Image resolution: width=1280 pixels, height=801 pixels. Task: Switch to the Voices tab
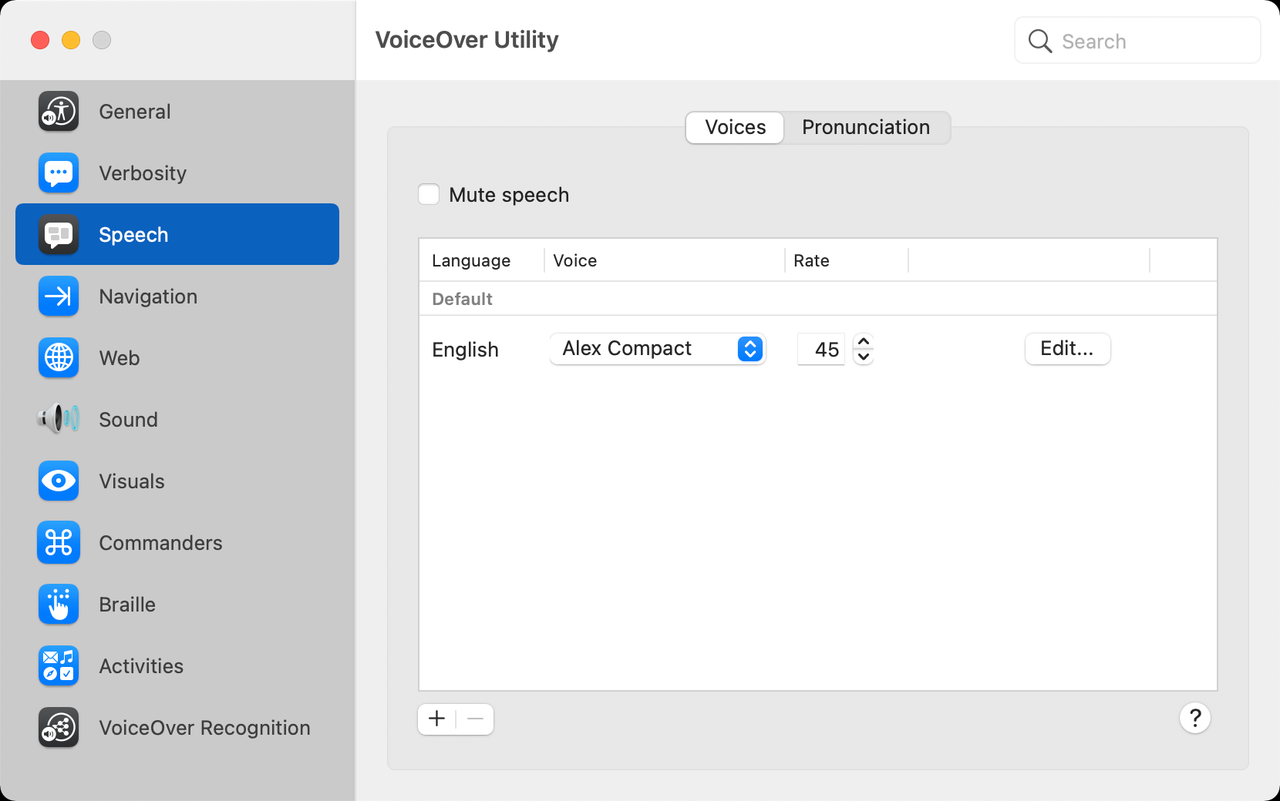(735, 127)
